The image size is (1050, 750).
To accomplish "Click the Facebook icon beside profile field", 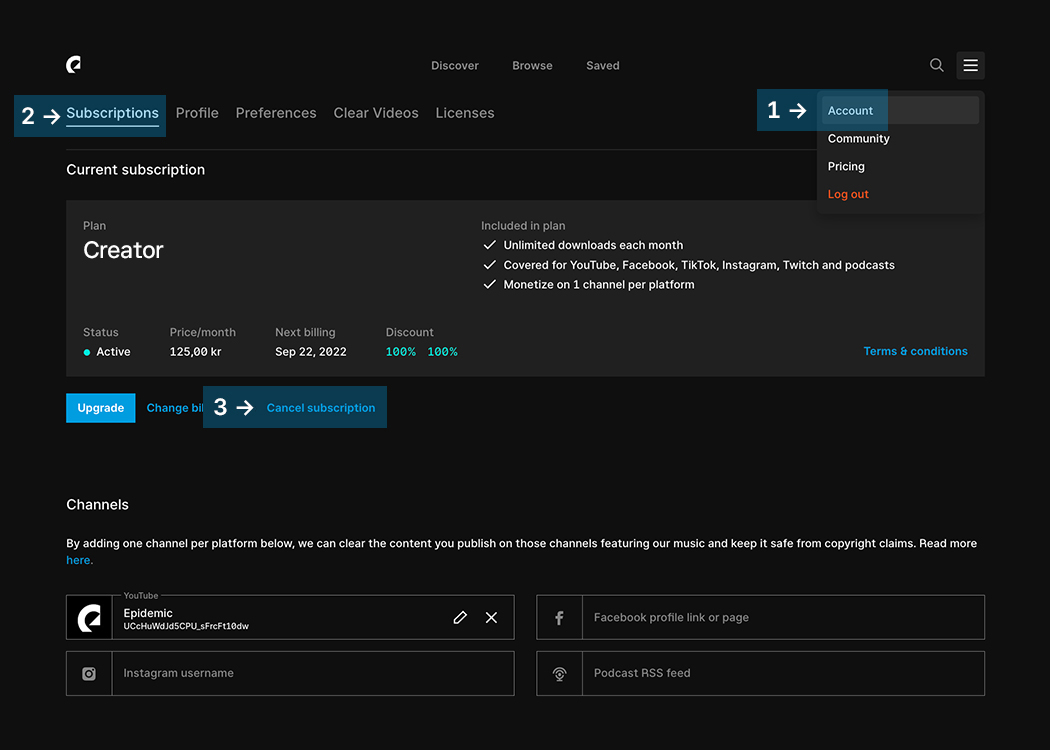I will point(559,617).
